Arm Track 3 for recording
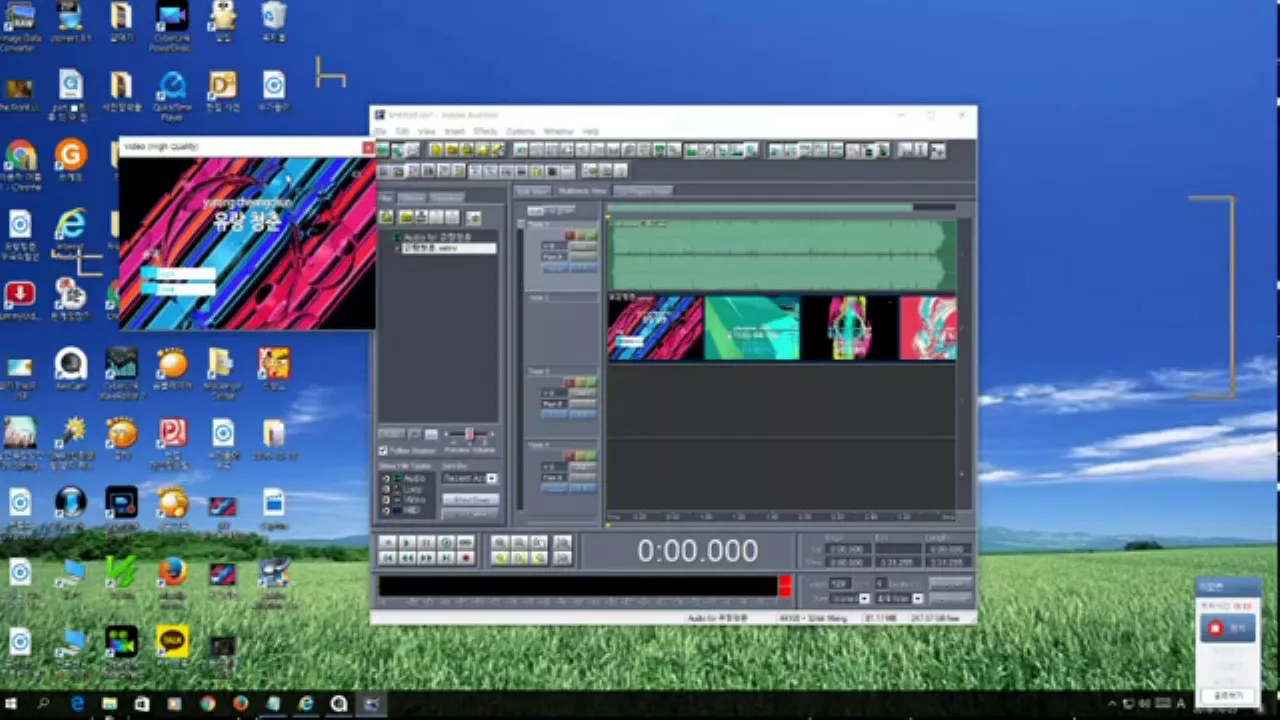The image size is (1280, 720). (570, 382)
